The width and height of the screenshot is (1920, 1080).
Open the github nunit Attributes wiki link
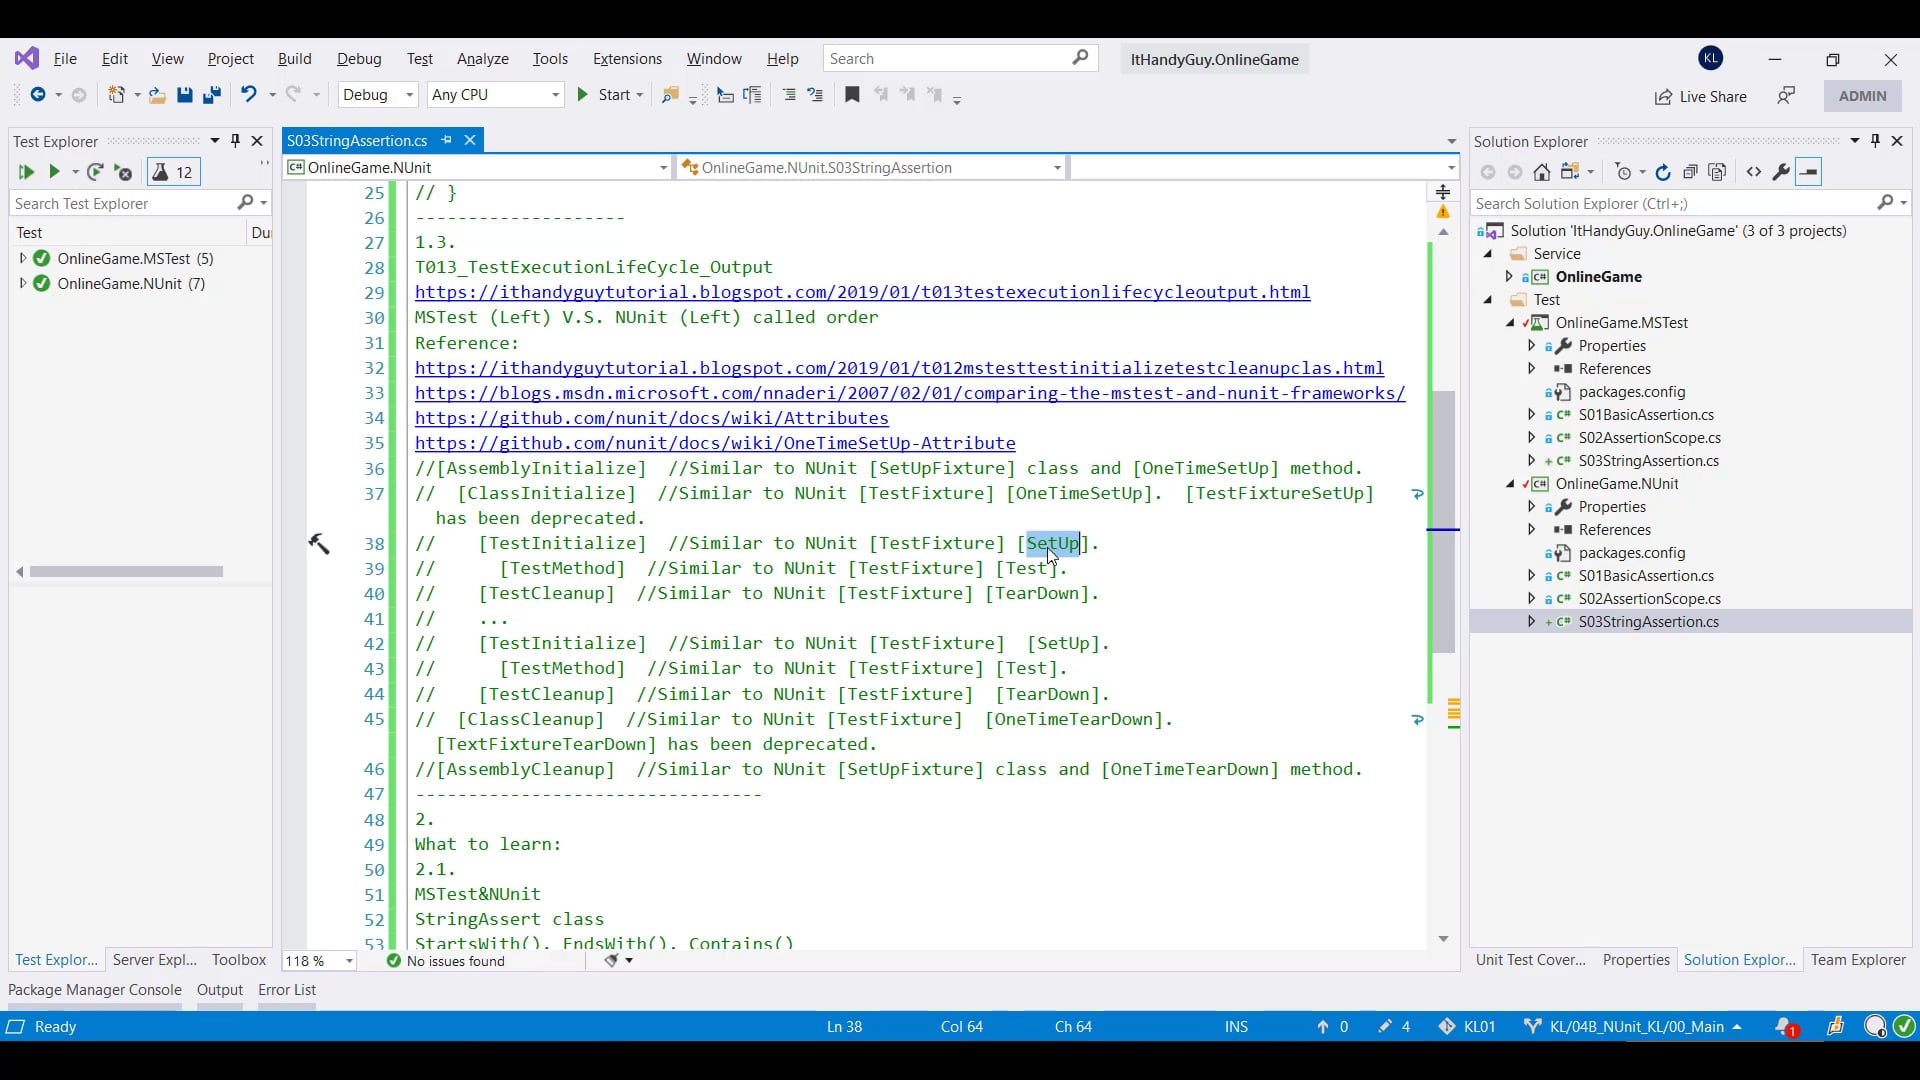coord(651,418)
